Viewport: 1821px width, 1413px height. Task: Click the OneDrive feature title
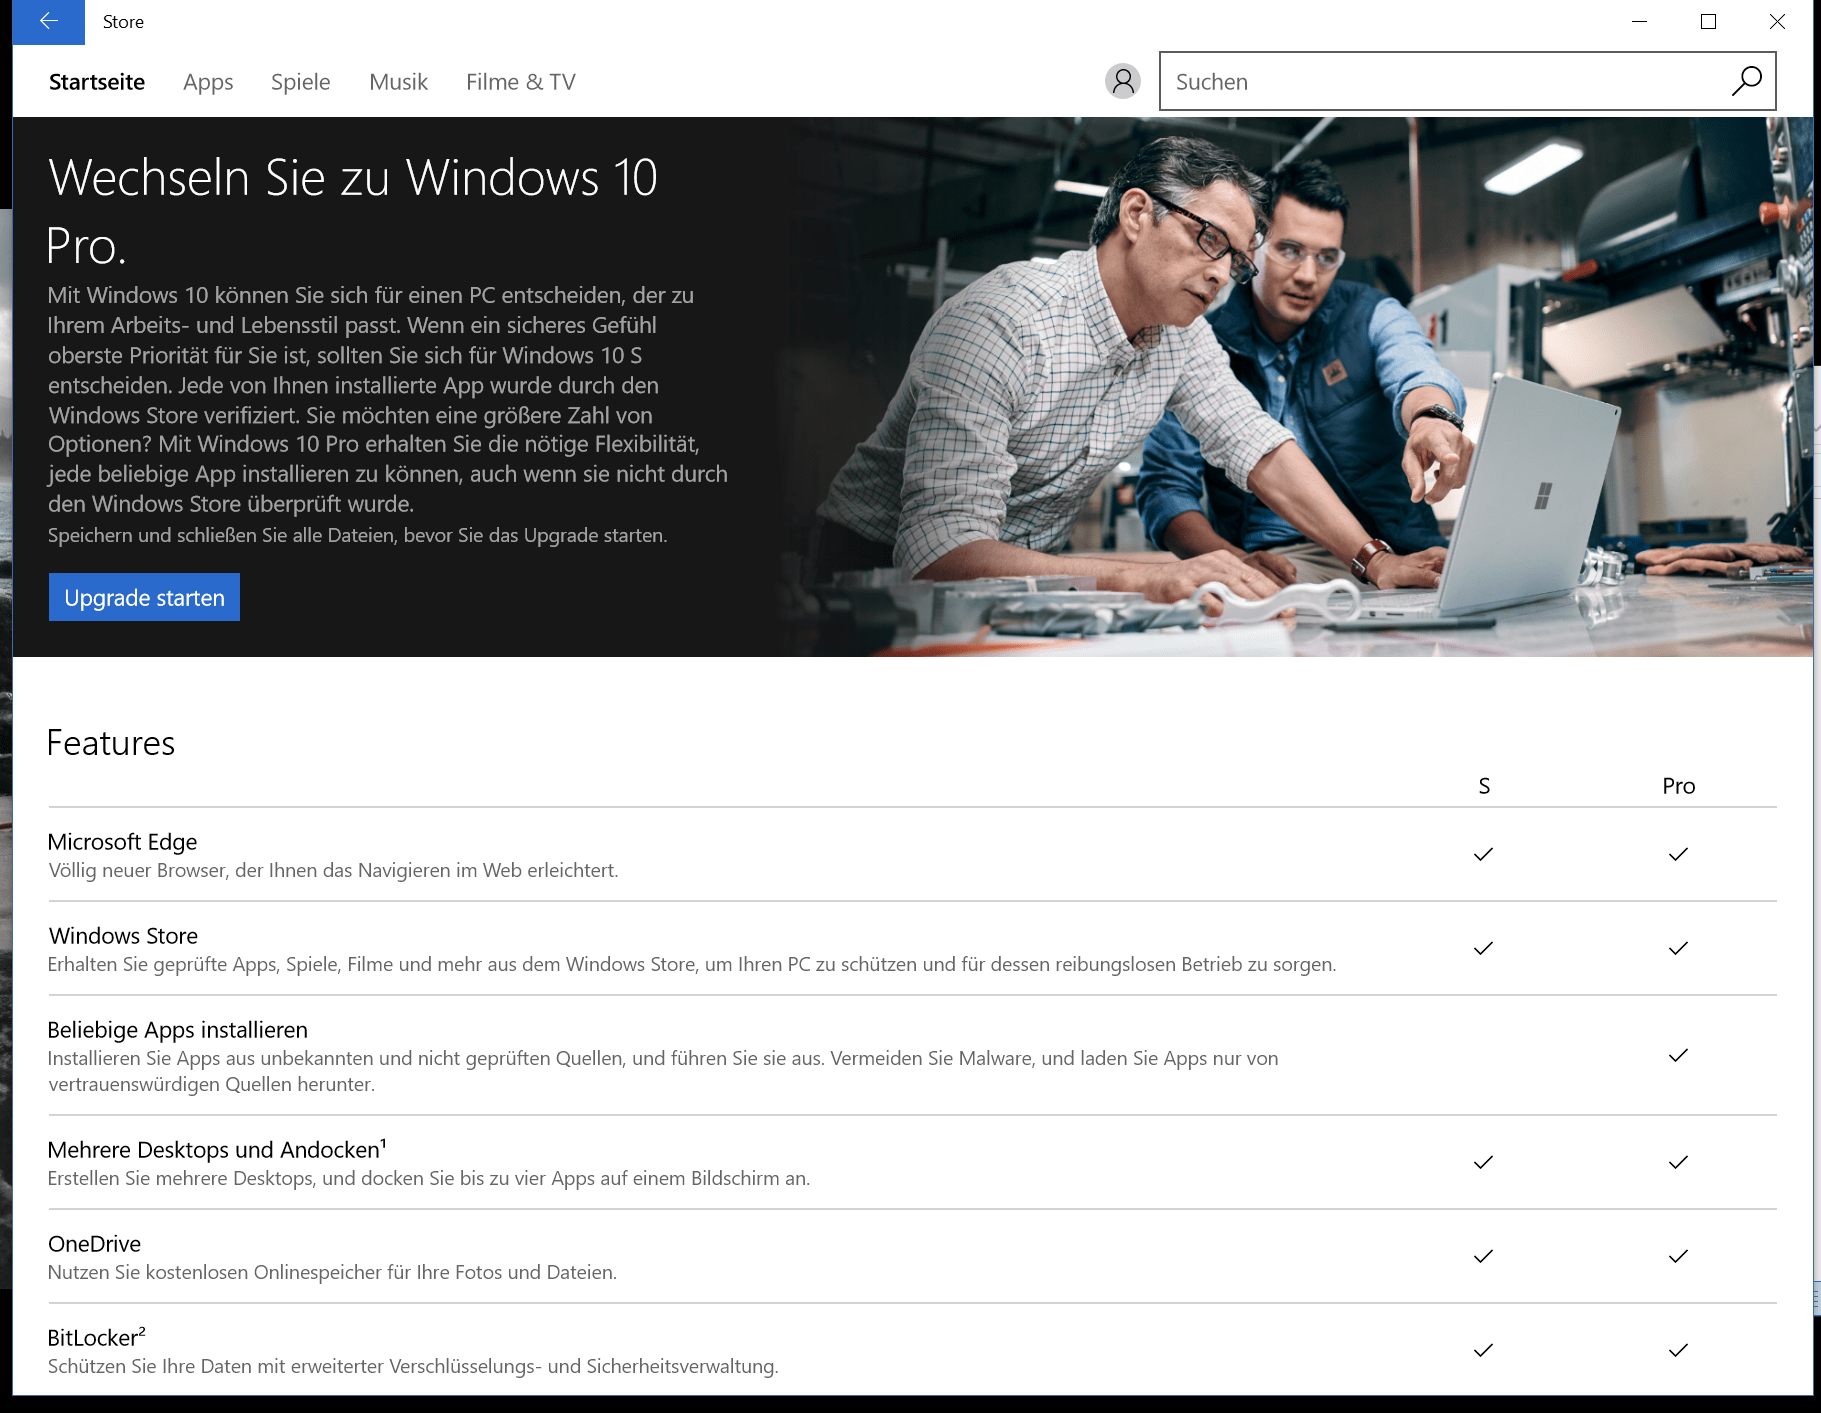pyautogui.click(x=95, y=1244)
